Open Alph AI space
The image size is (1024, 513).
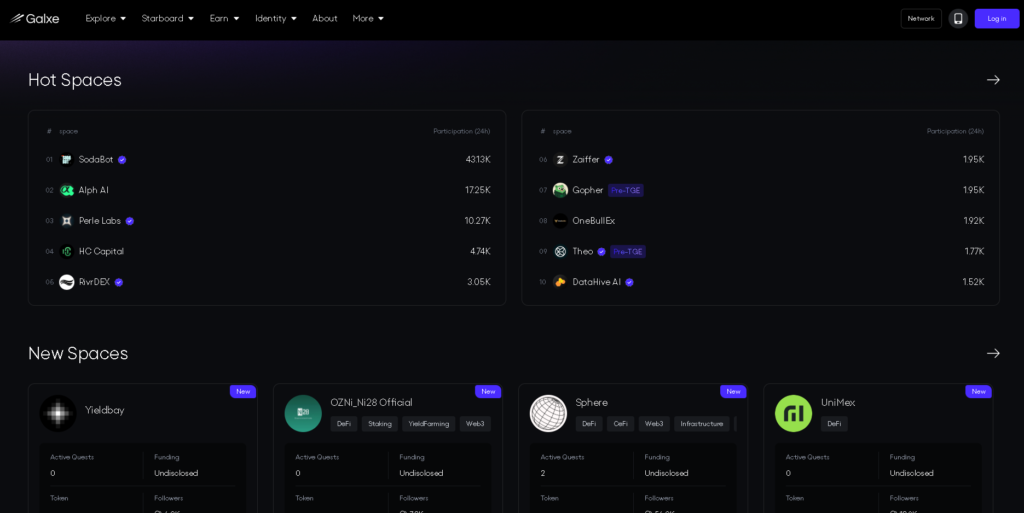pos(93,190)
